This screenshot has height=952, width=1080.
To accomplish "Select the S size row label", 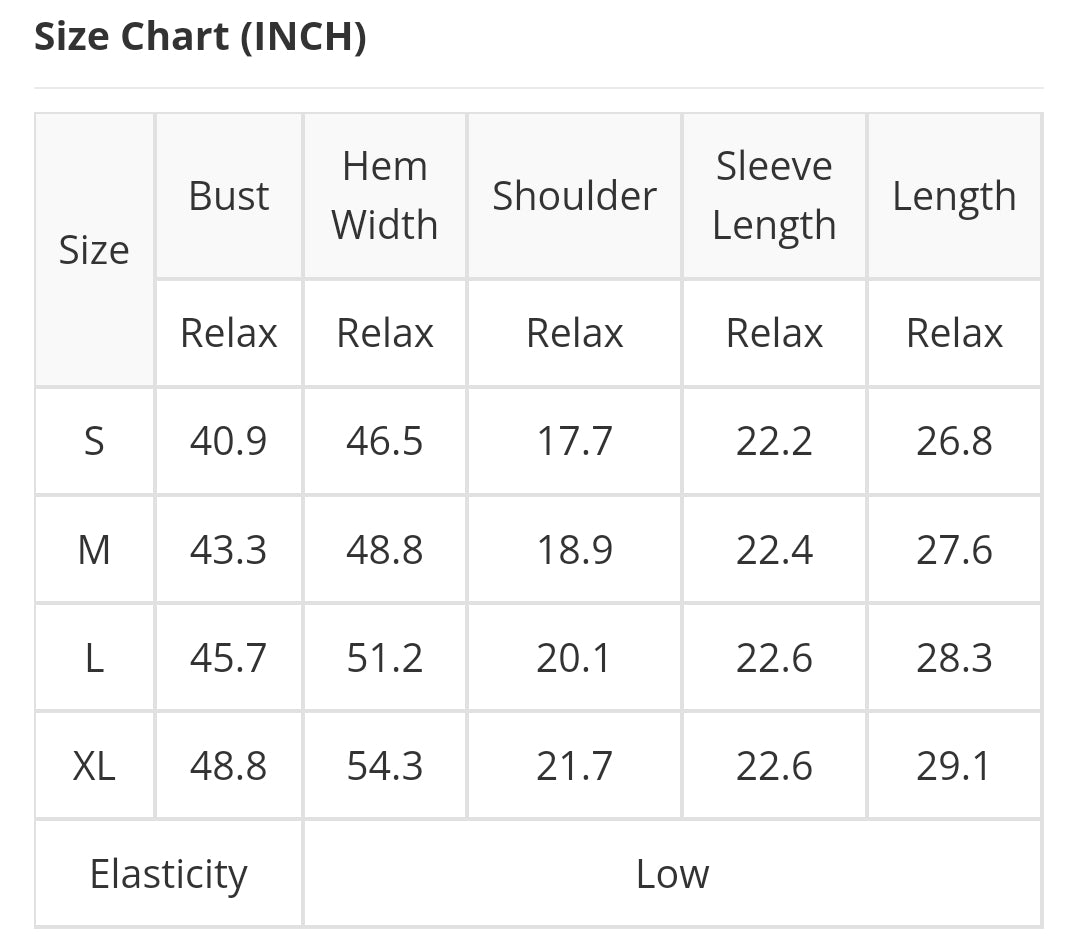I will tap(94, 441).
